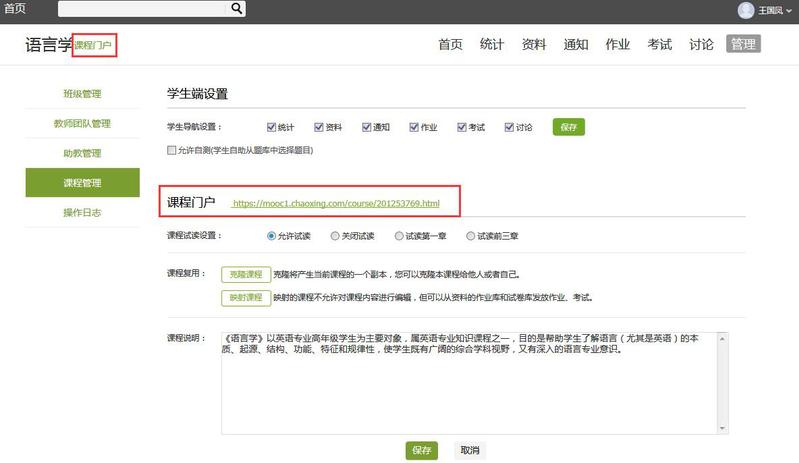Viewport: 799px width, 463px height.
Task: Select 助教管理 in the sidebar
Action: click(x=83, y=153)
